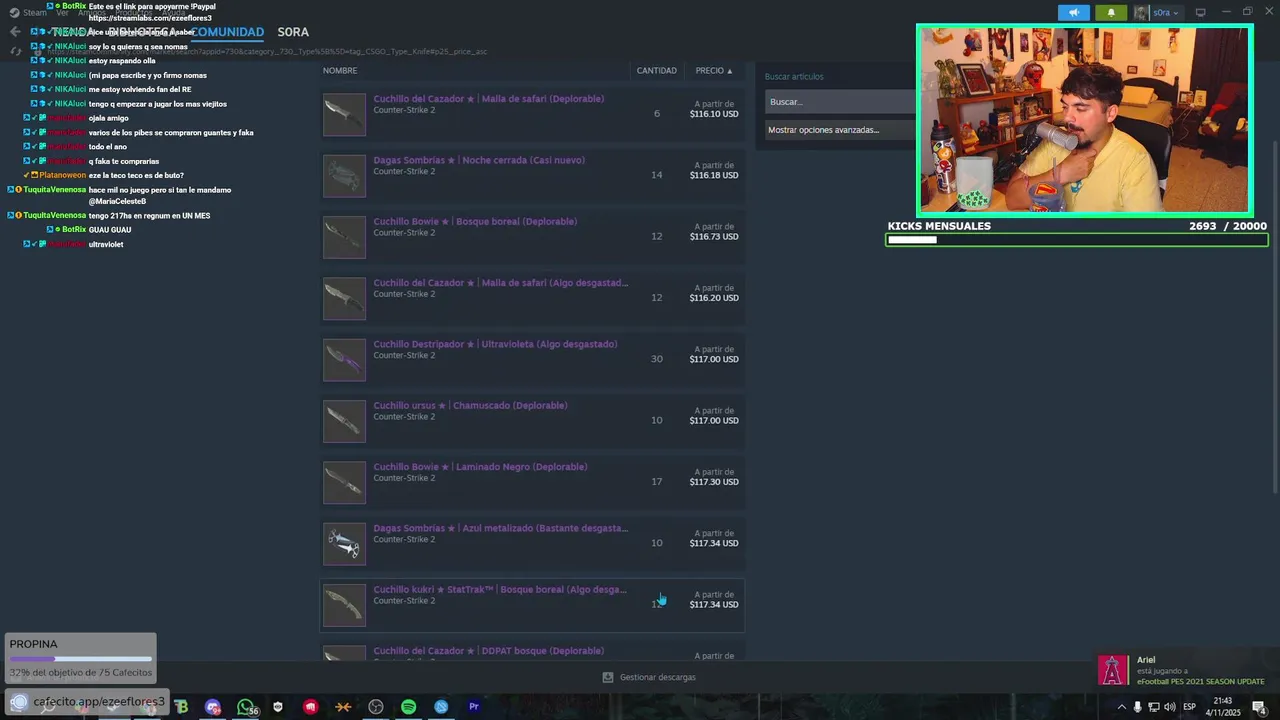Open the white shield taskbar icon
The height and width of the screenshot is (720, 1280).
pyautogui.click(x=278, y=707)
